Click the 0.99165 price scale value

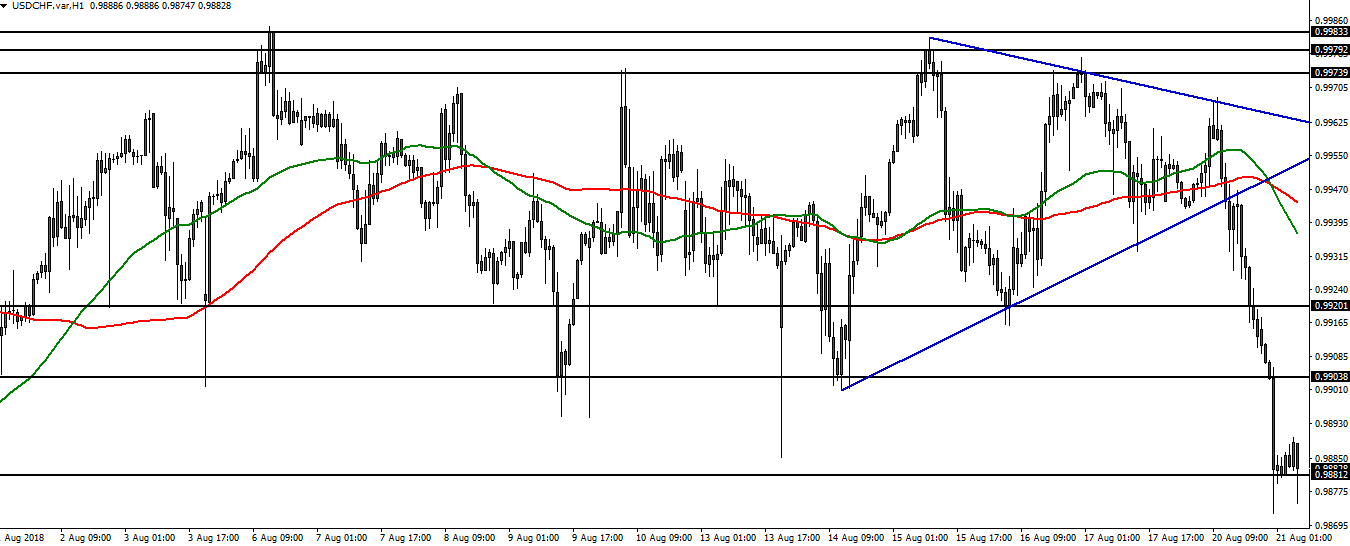[x=1333, y=323]
